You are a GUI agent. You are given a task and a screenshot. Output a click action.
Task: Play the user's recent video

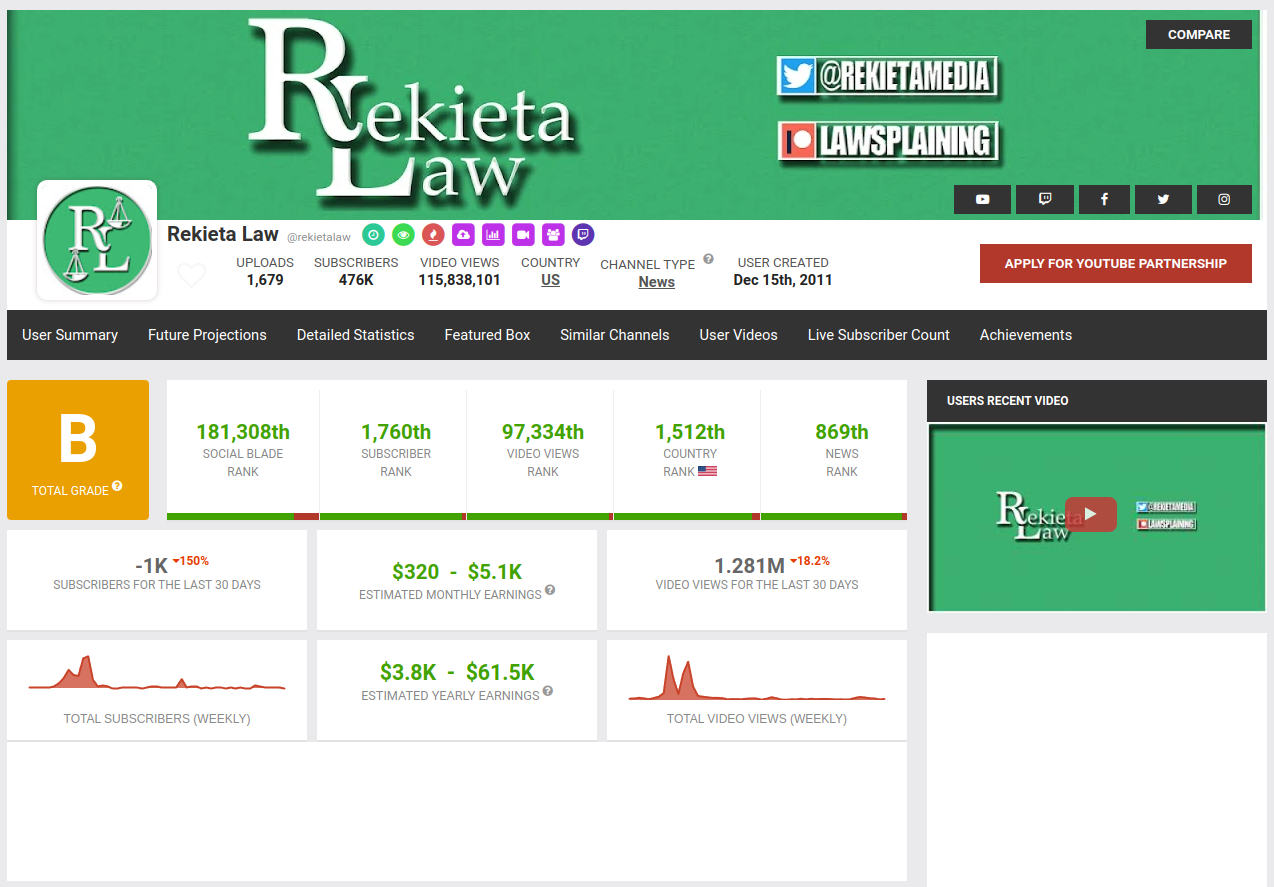(x=1091, y=514)
